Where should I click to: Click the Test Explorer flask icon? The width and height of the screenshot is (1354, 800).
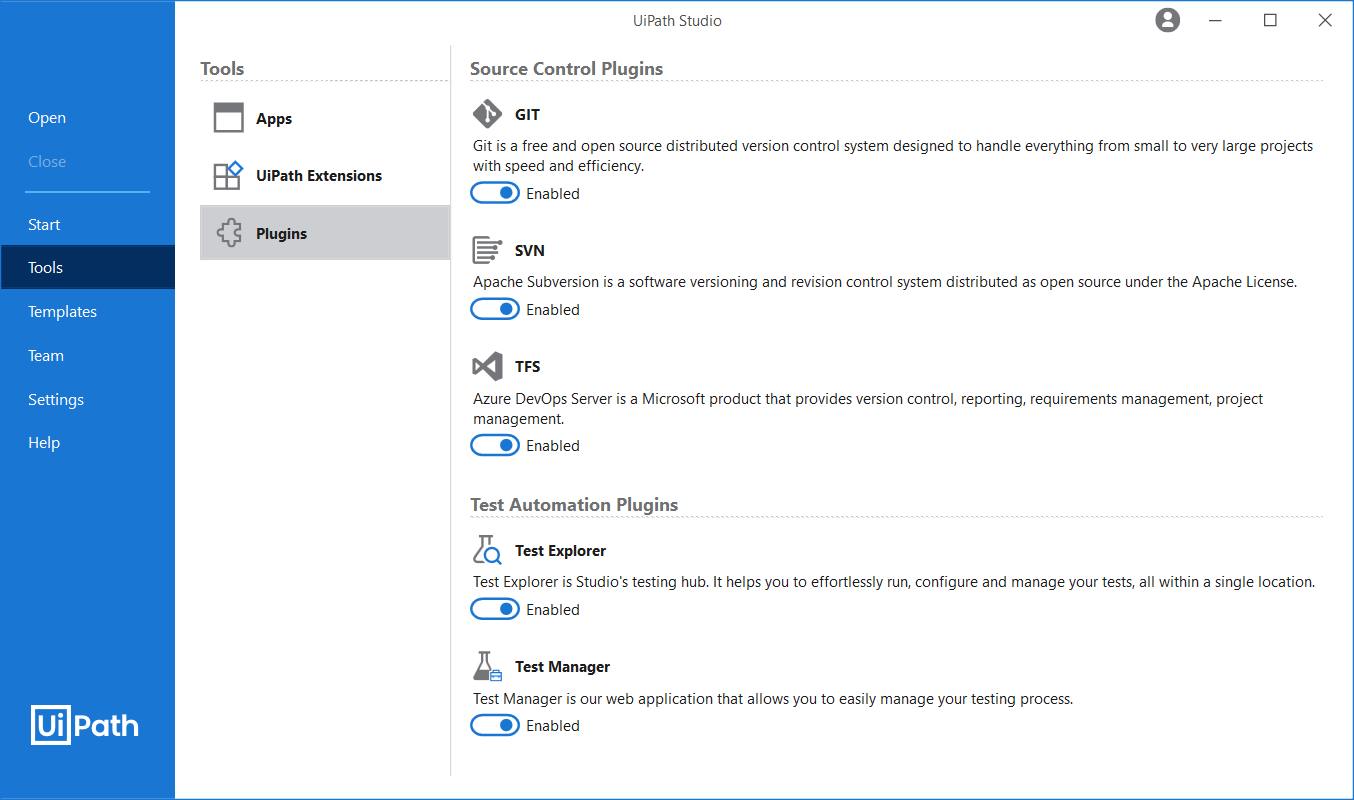click(487, 550)
